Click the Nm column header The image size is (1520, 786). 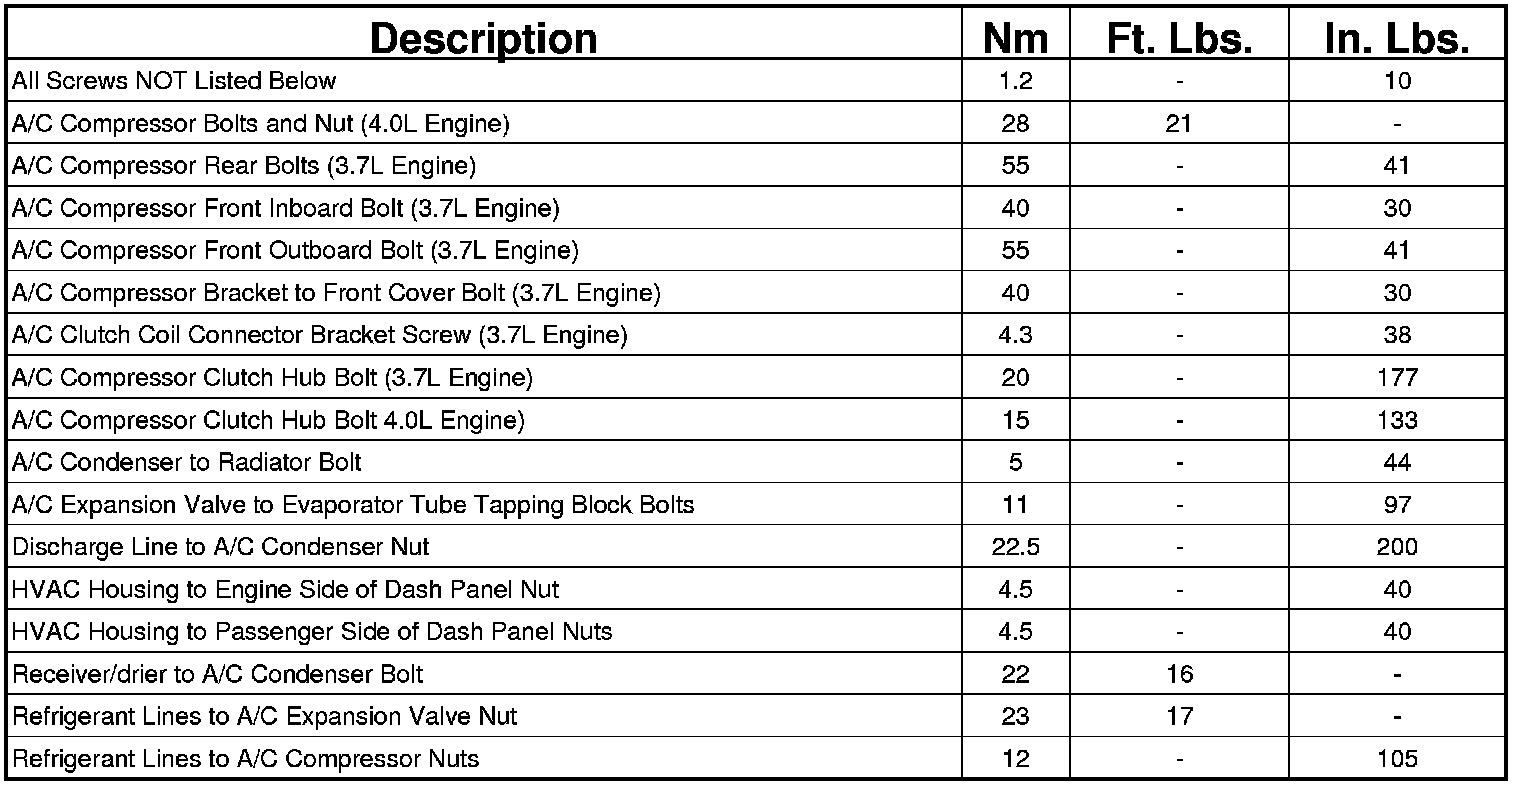point(1015,38)
